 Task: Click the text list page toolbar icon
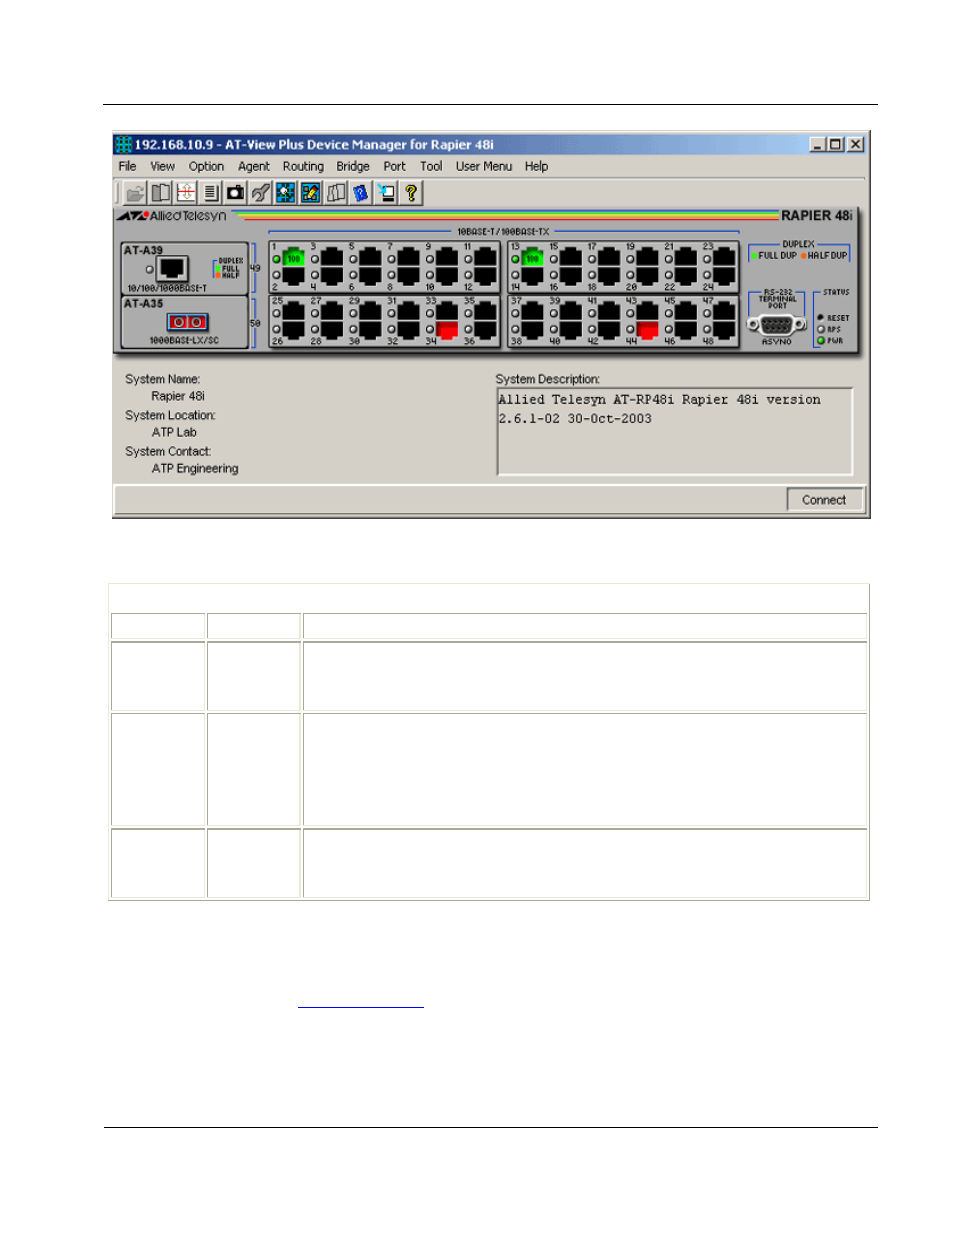pyautogui.click(x=210, y=193)
